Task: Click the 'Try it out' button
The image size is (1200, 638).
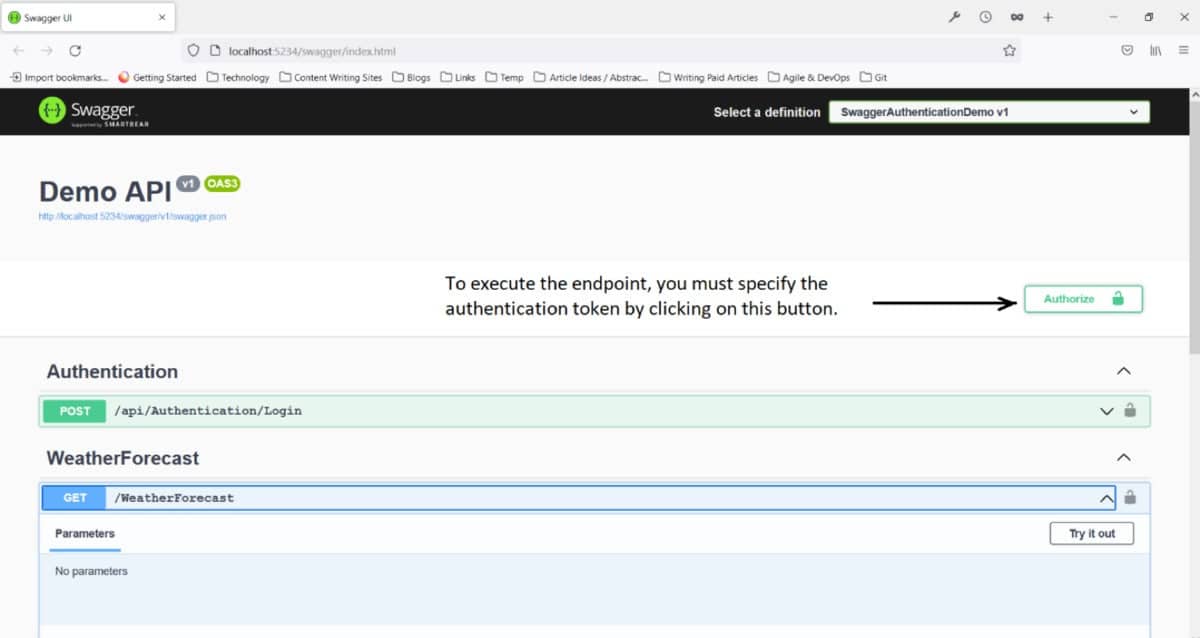Action: [1091, 534]
